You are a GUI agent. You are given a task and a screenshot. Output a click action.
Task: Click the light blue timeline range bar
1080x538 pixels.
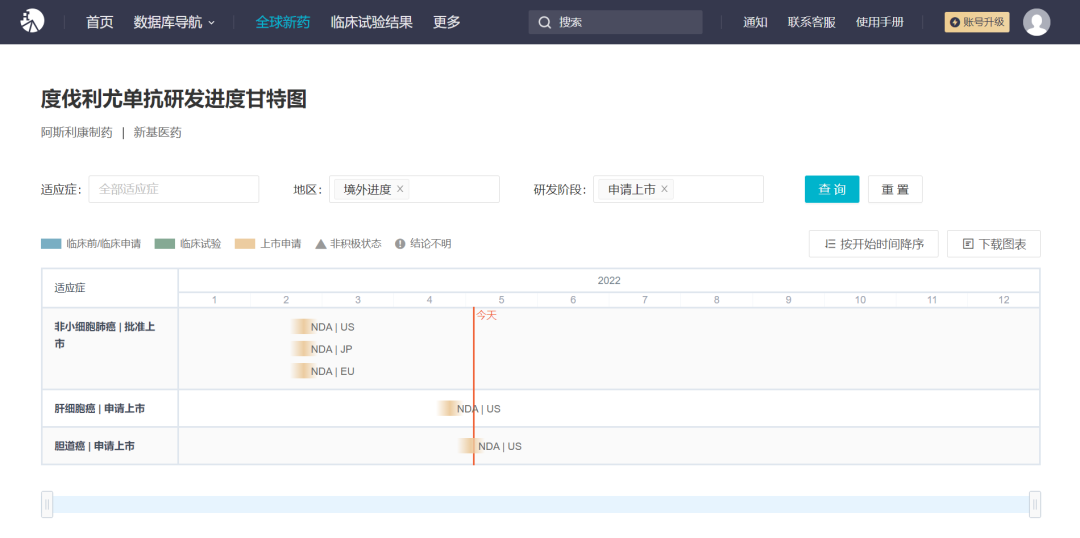541,504
